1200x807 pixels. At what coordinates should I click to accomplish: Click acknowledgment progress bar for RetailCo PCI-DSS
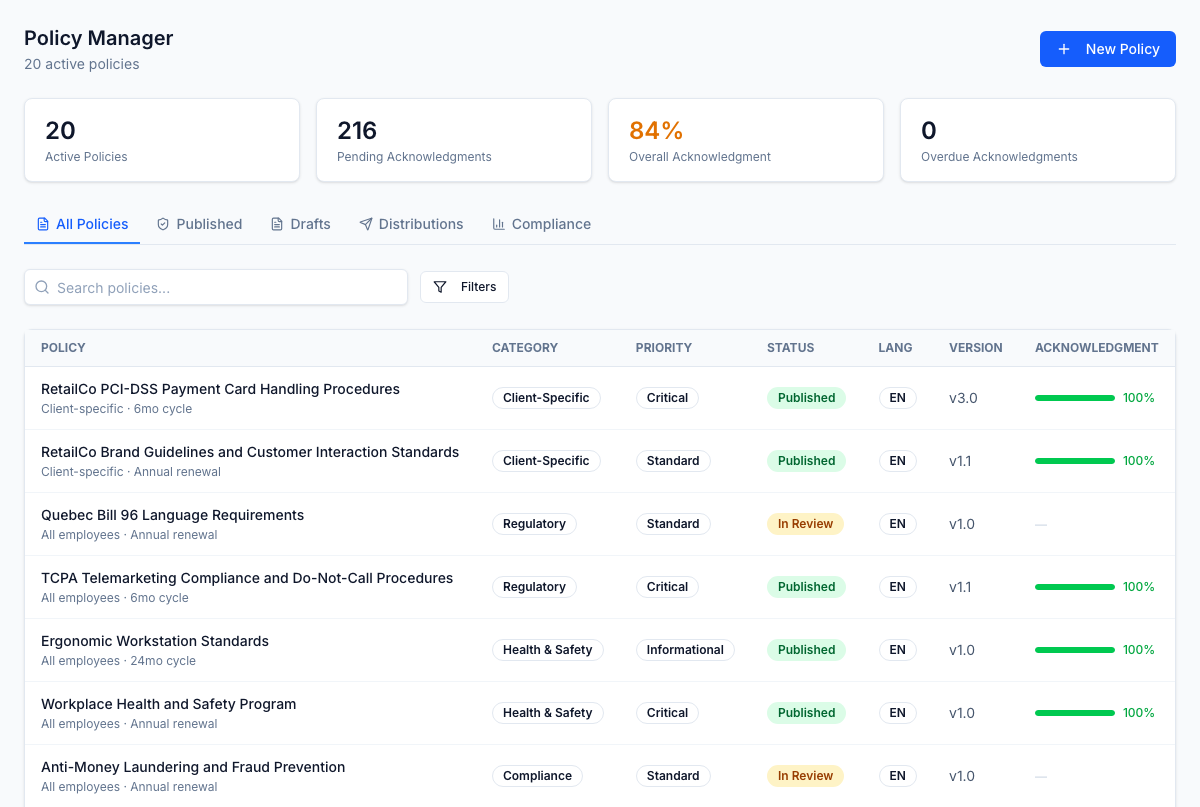[1075, 398]
